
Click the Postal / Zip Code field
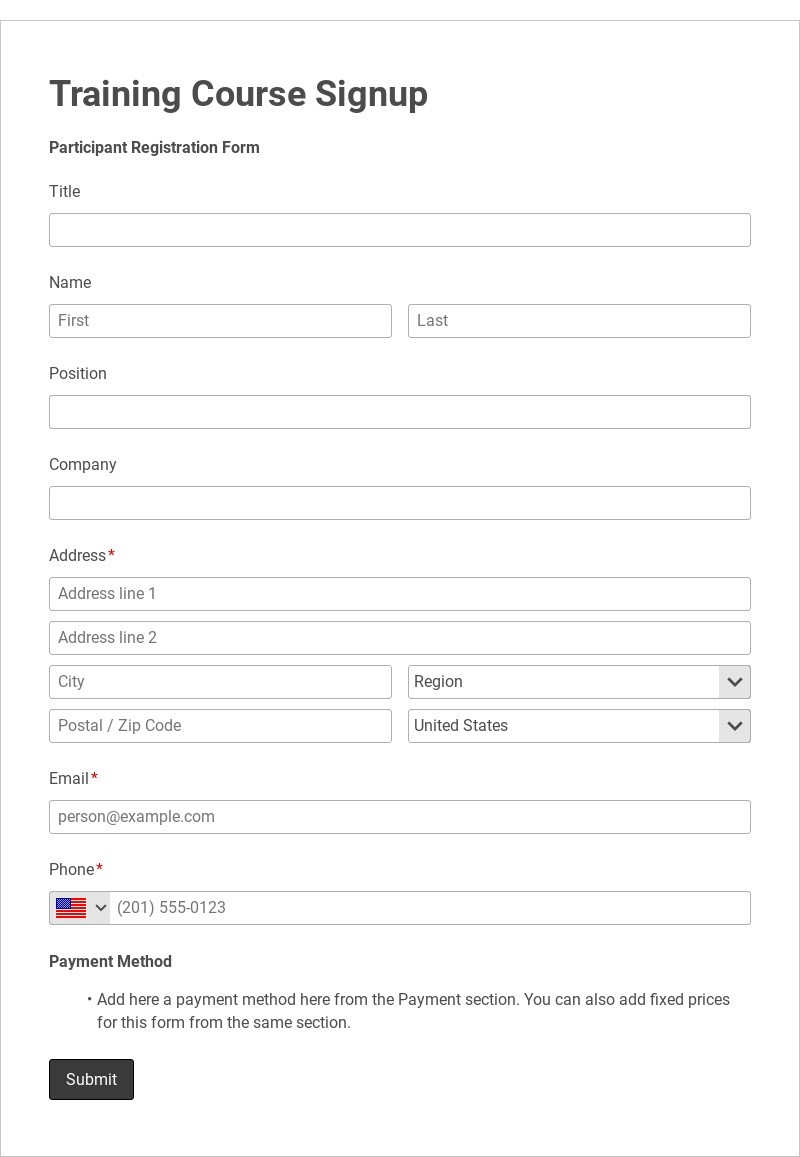[x=220, y=726]
